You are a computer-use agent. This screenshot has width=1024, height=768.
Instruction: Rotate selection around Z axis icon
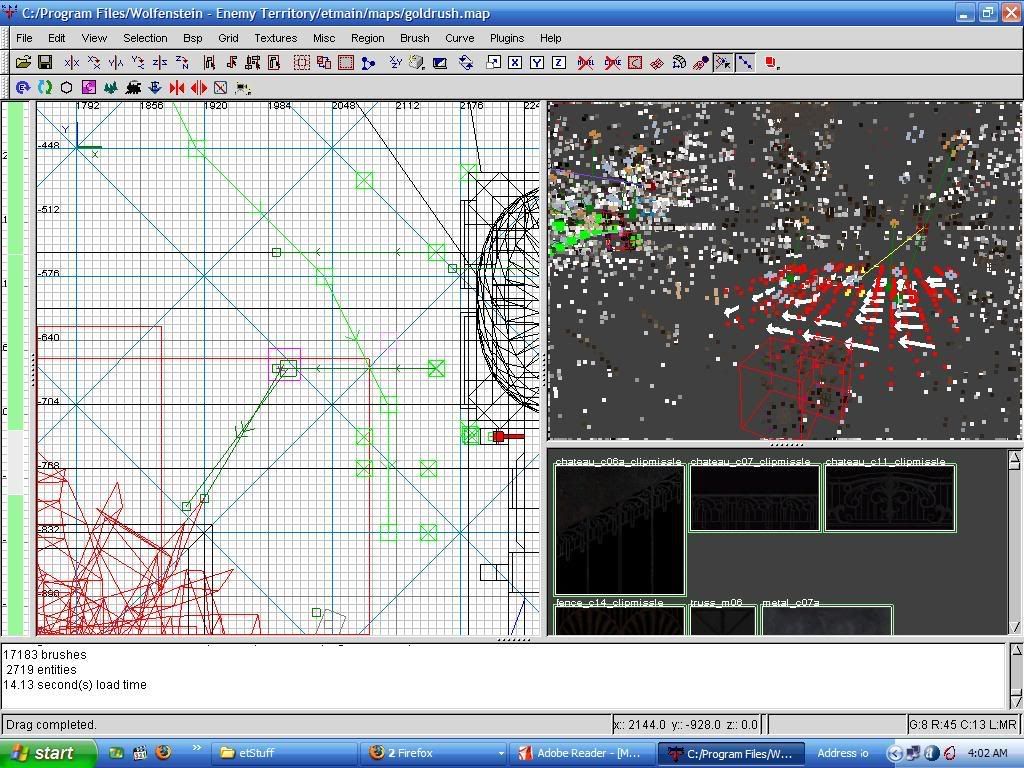[182, 63]
